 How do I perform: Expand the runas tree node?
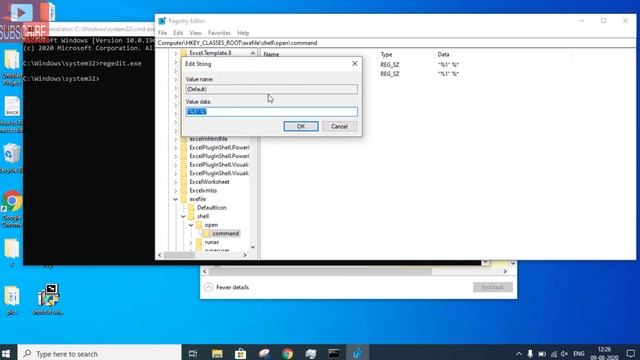click(x=191, y=242)
